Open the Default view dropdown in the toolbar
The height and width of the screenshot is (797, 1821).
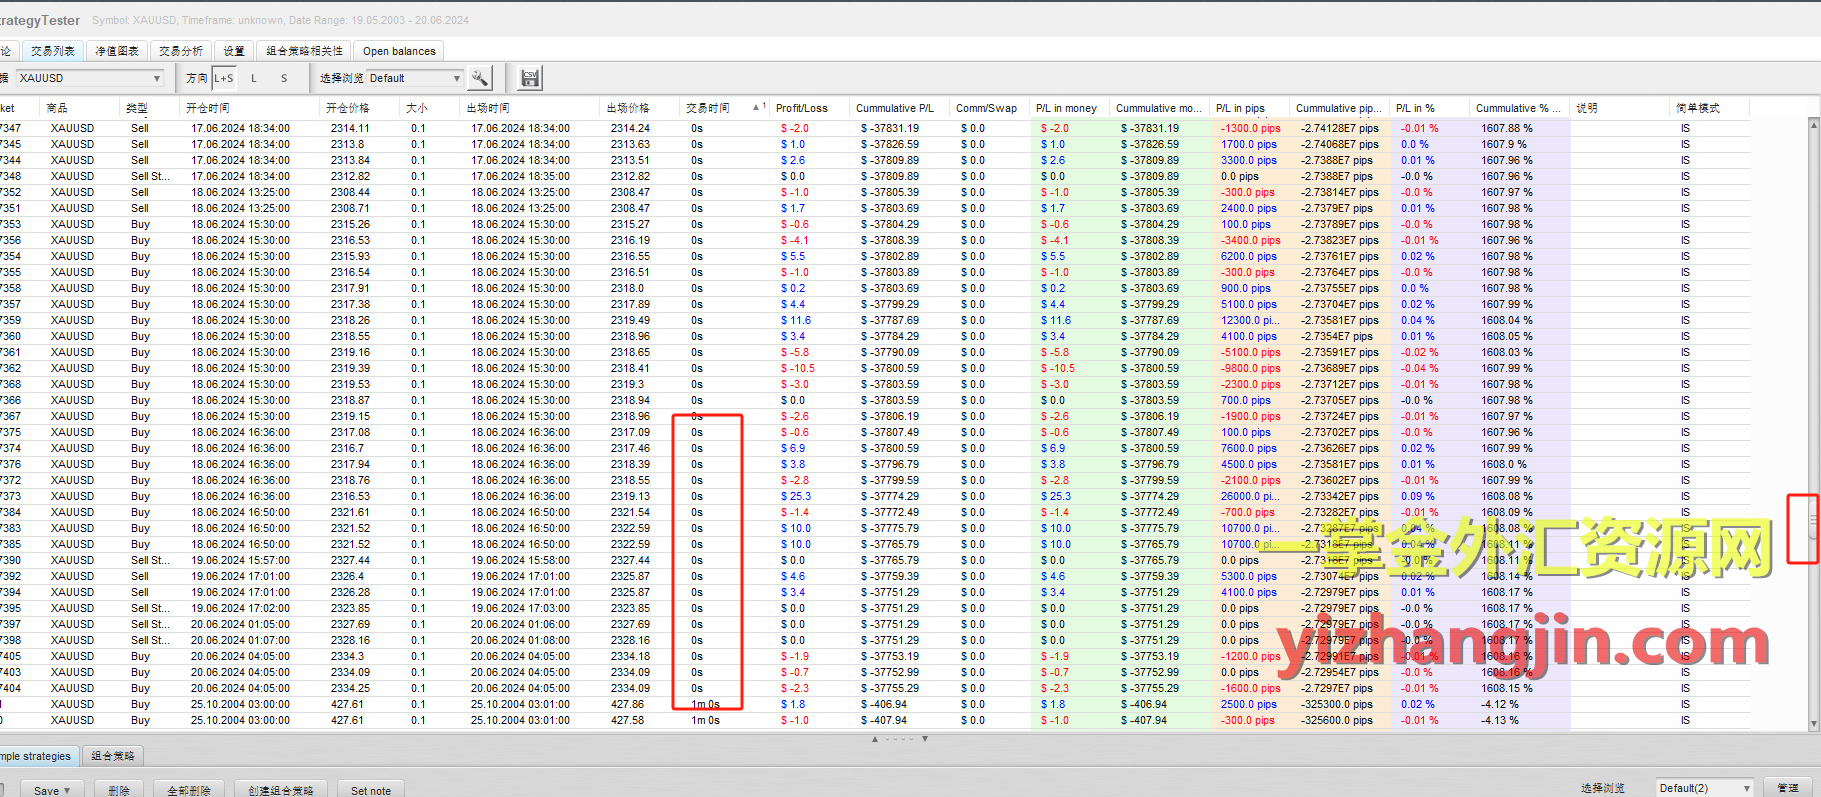pos(415,78)
